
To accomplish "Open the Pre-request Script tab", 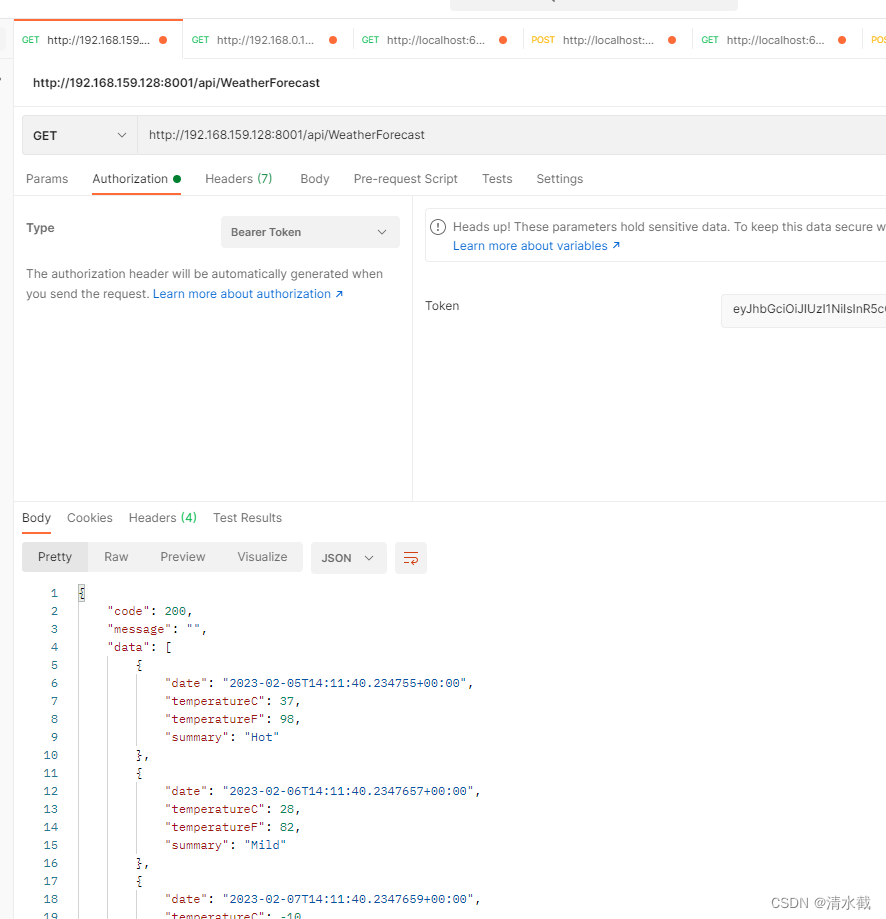I will 405,179.
